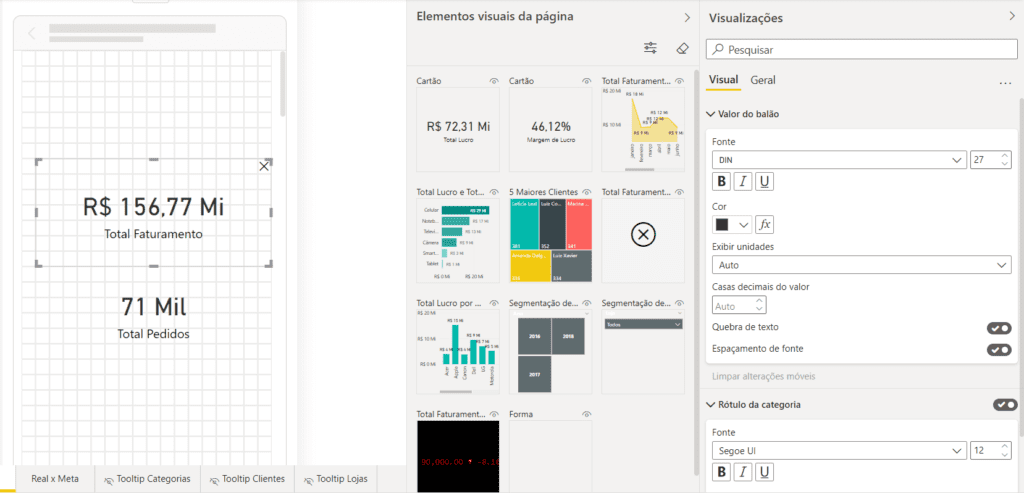Switch to the Geral tab
Viewport: 1024px width, 493px height.
763,80
